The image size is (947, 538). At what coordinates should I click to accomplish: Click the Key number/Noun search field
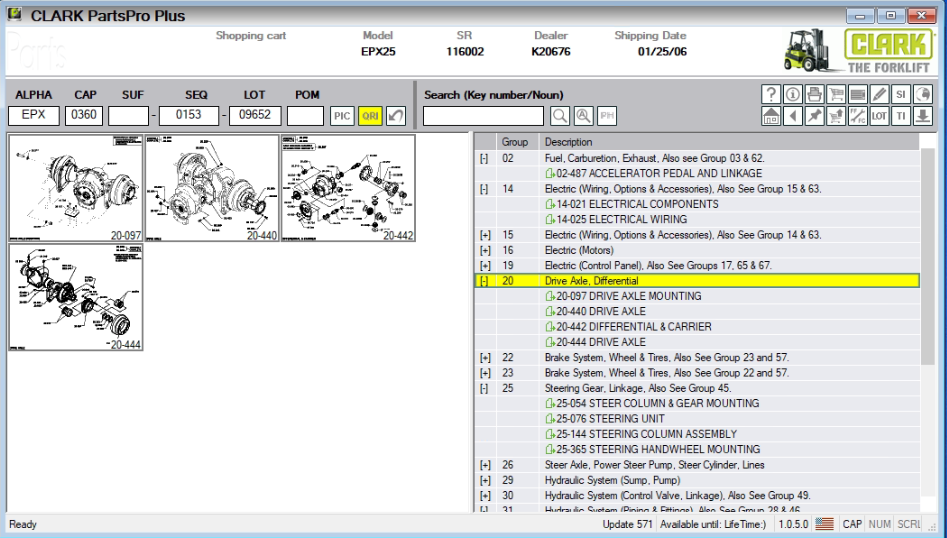[x=483, y=116]
